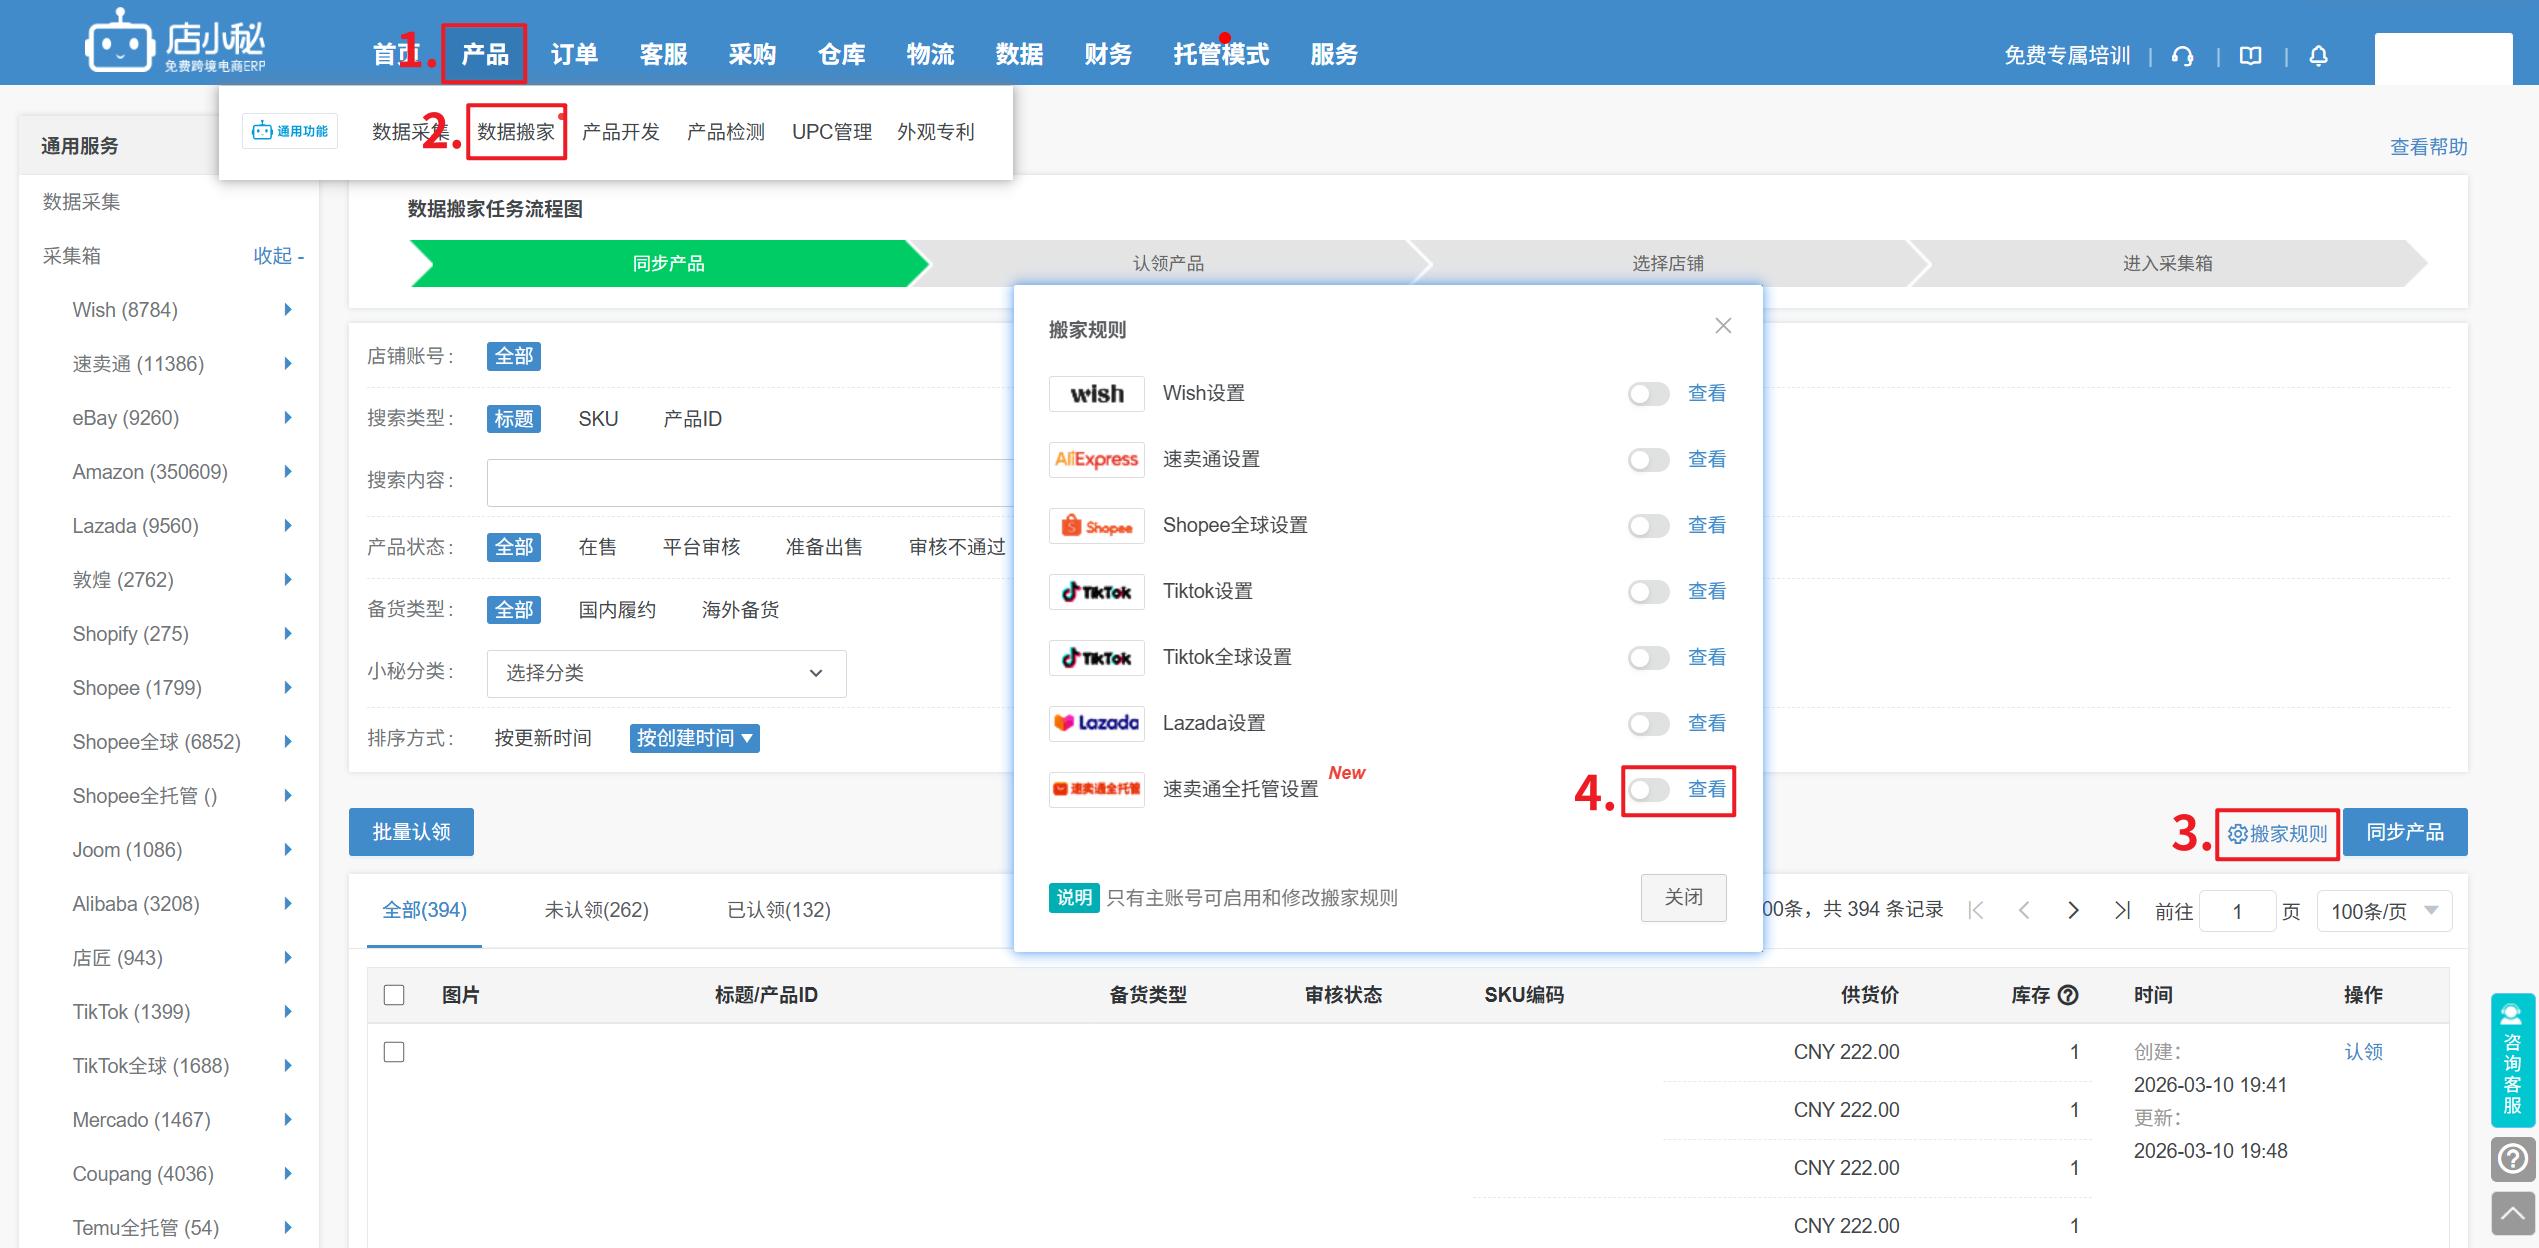Click 查看 link for Lazada设置
The width and height of the screenshot is (2539, 1248).
tap(1706, 723)
